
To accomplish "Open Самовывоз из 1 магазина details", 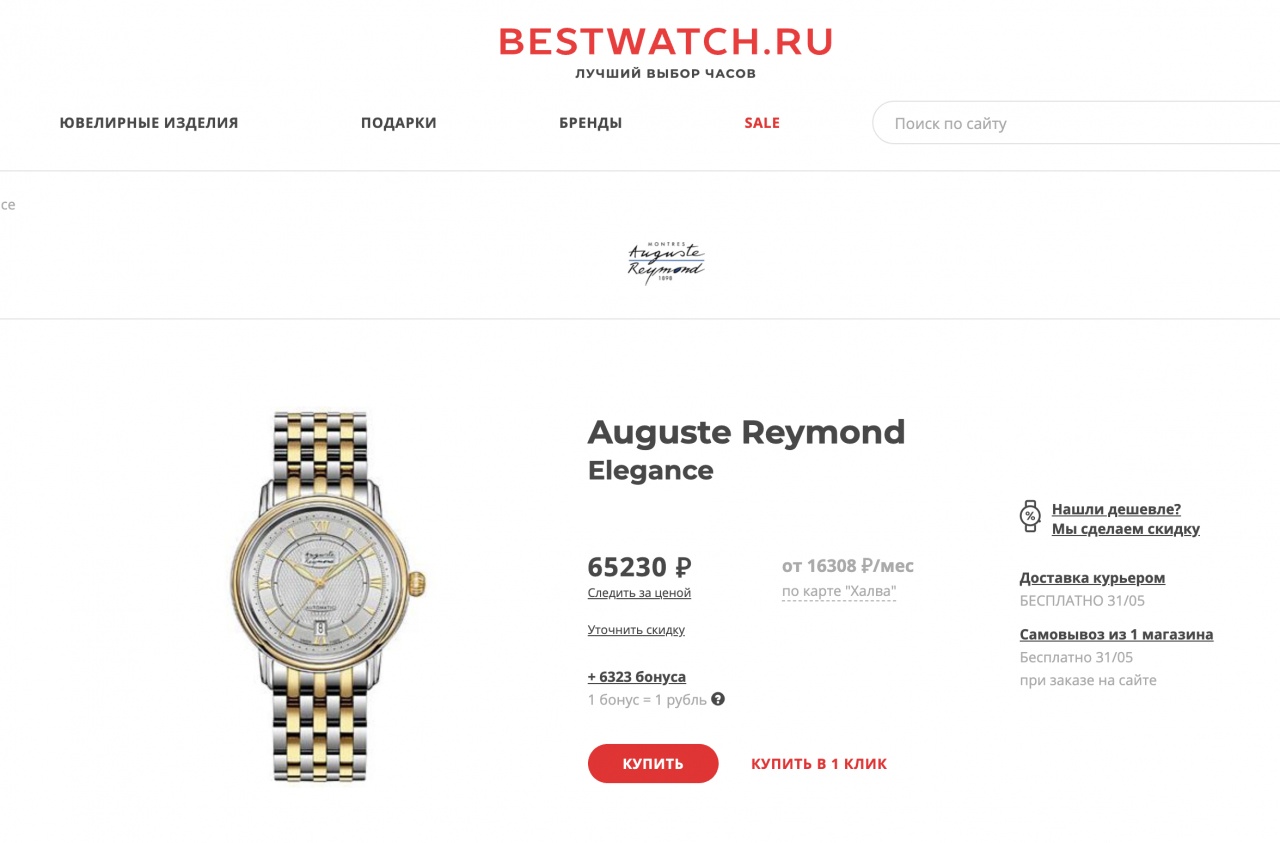I will [x=1116, y=635].
